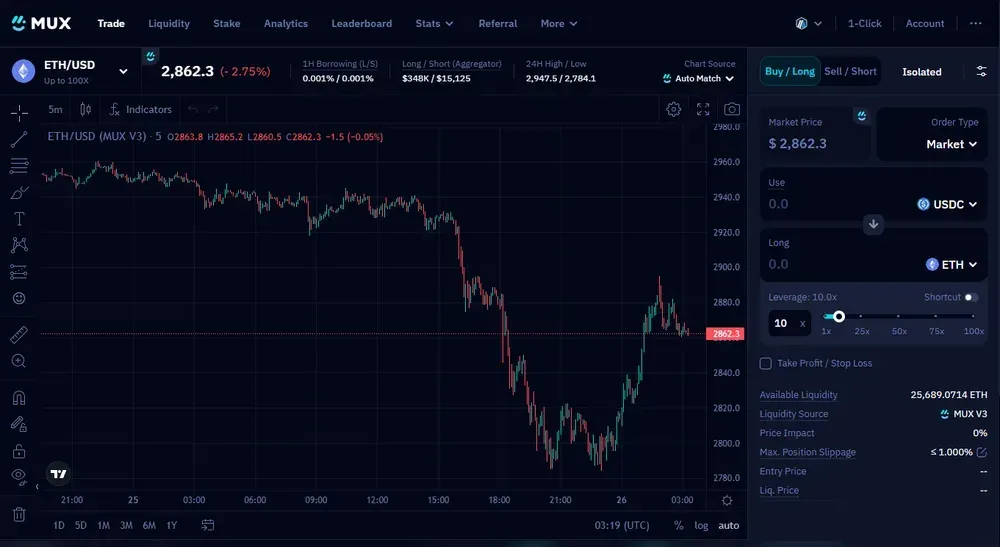1000x547 pixels.
Task: Switch chart to fullscreen mode
Action: [x=703, y=110]
